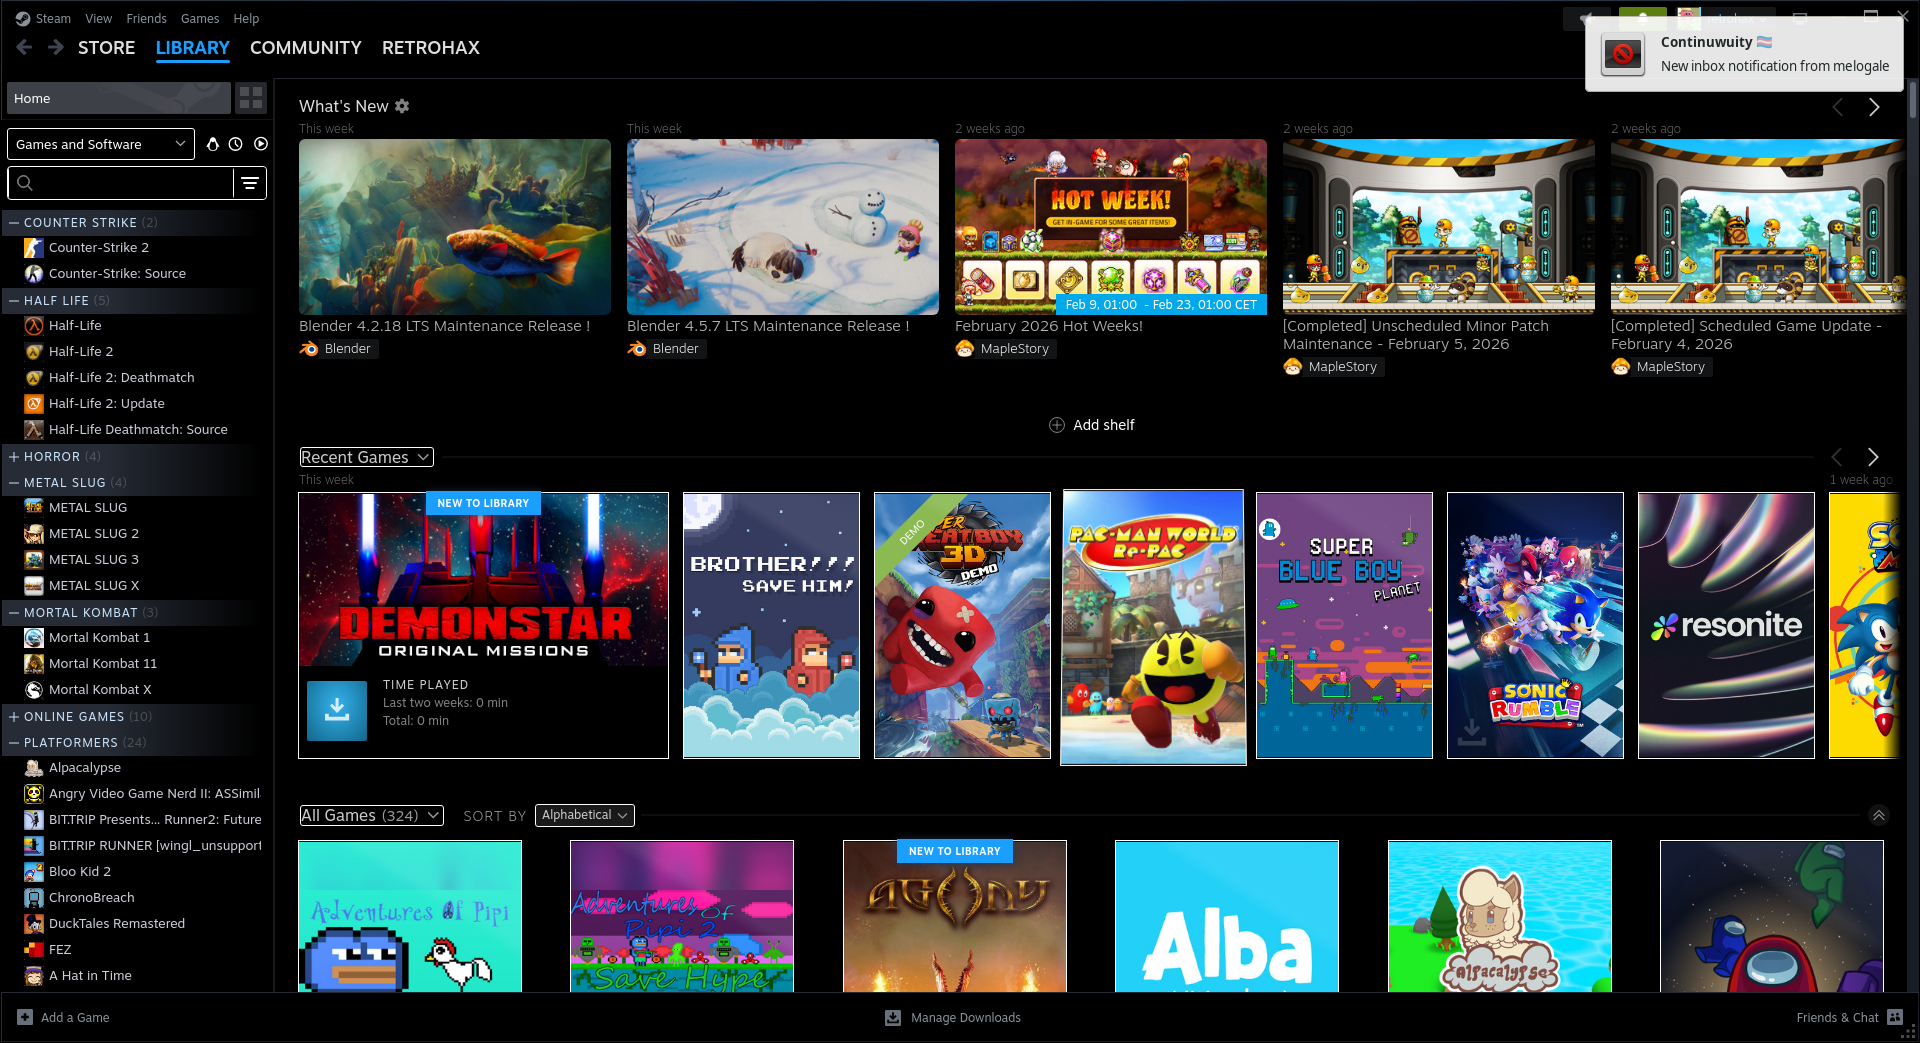
Task: Go back using the navigation arrow
Action: point(25,47)
